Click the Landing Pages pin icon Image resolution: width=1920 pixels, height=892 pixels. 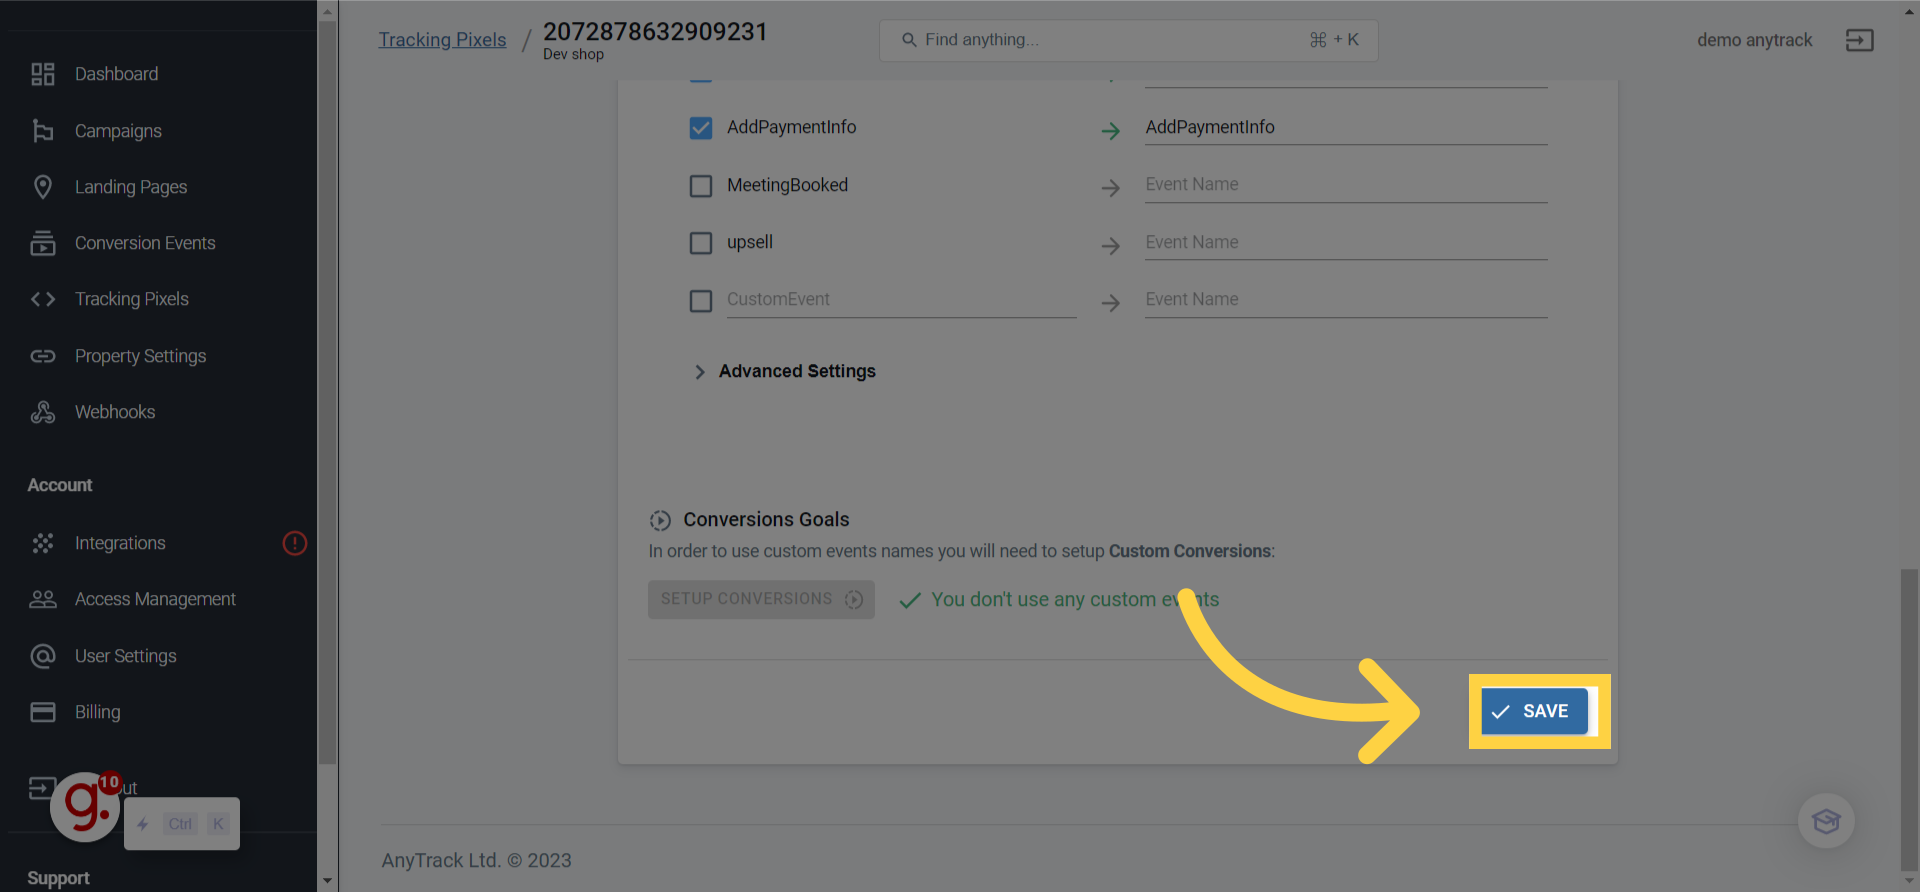[42, 187]
